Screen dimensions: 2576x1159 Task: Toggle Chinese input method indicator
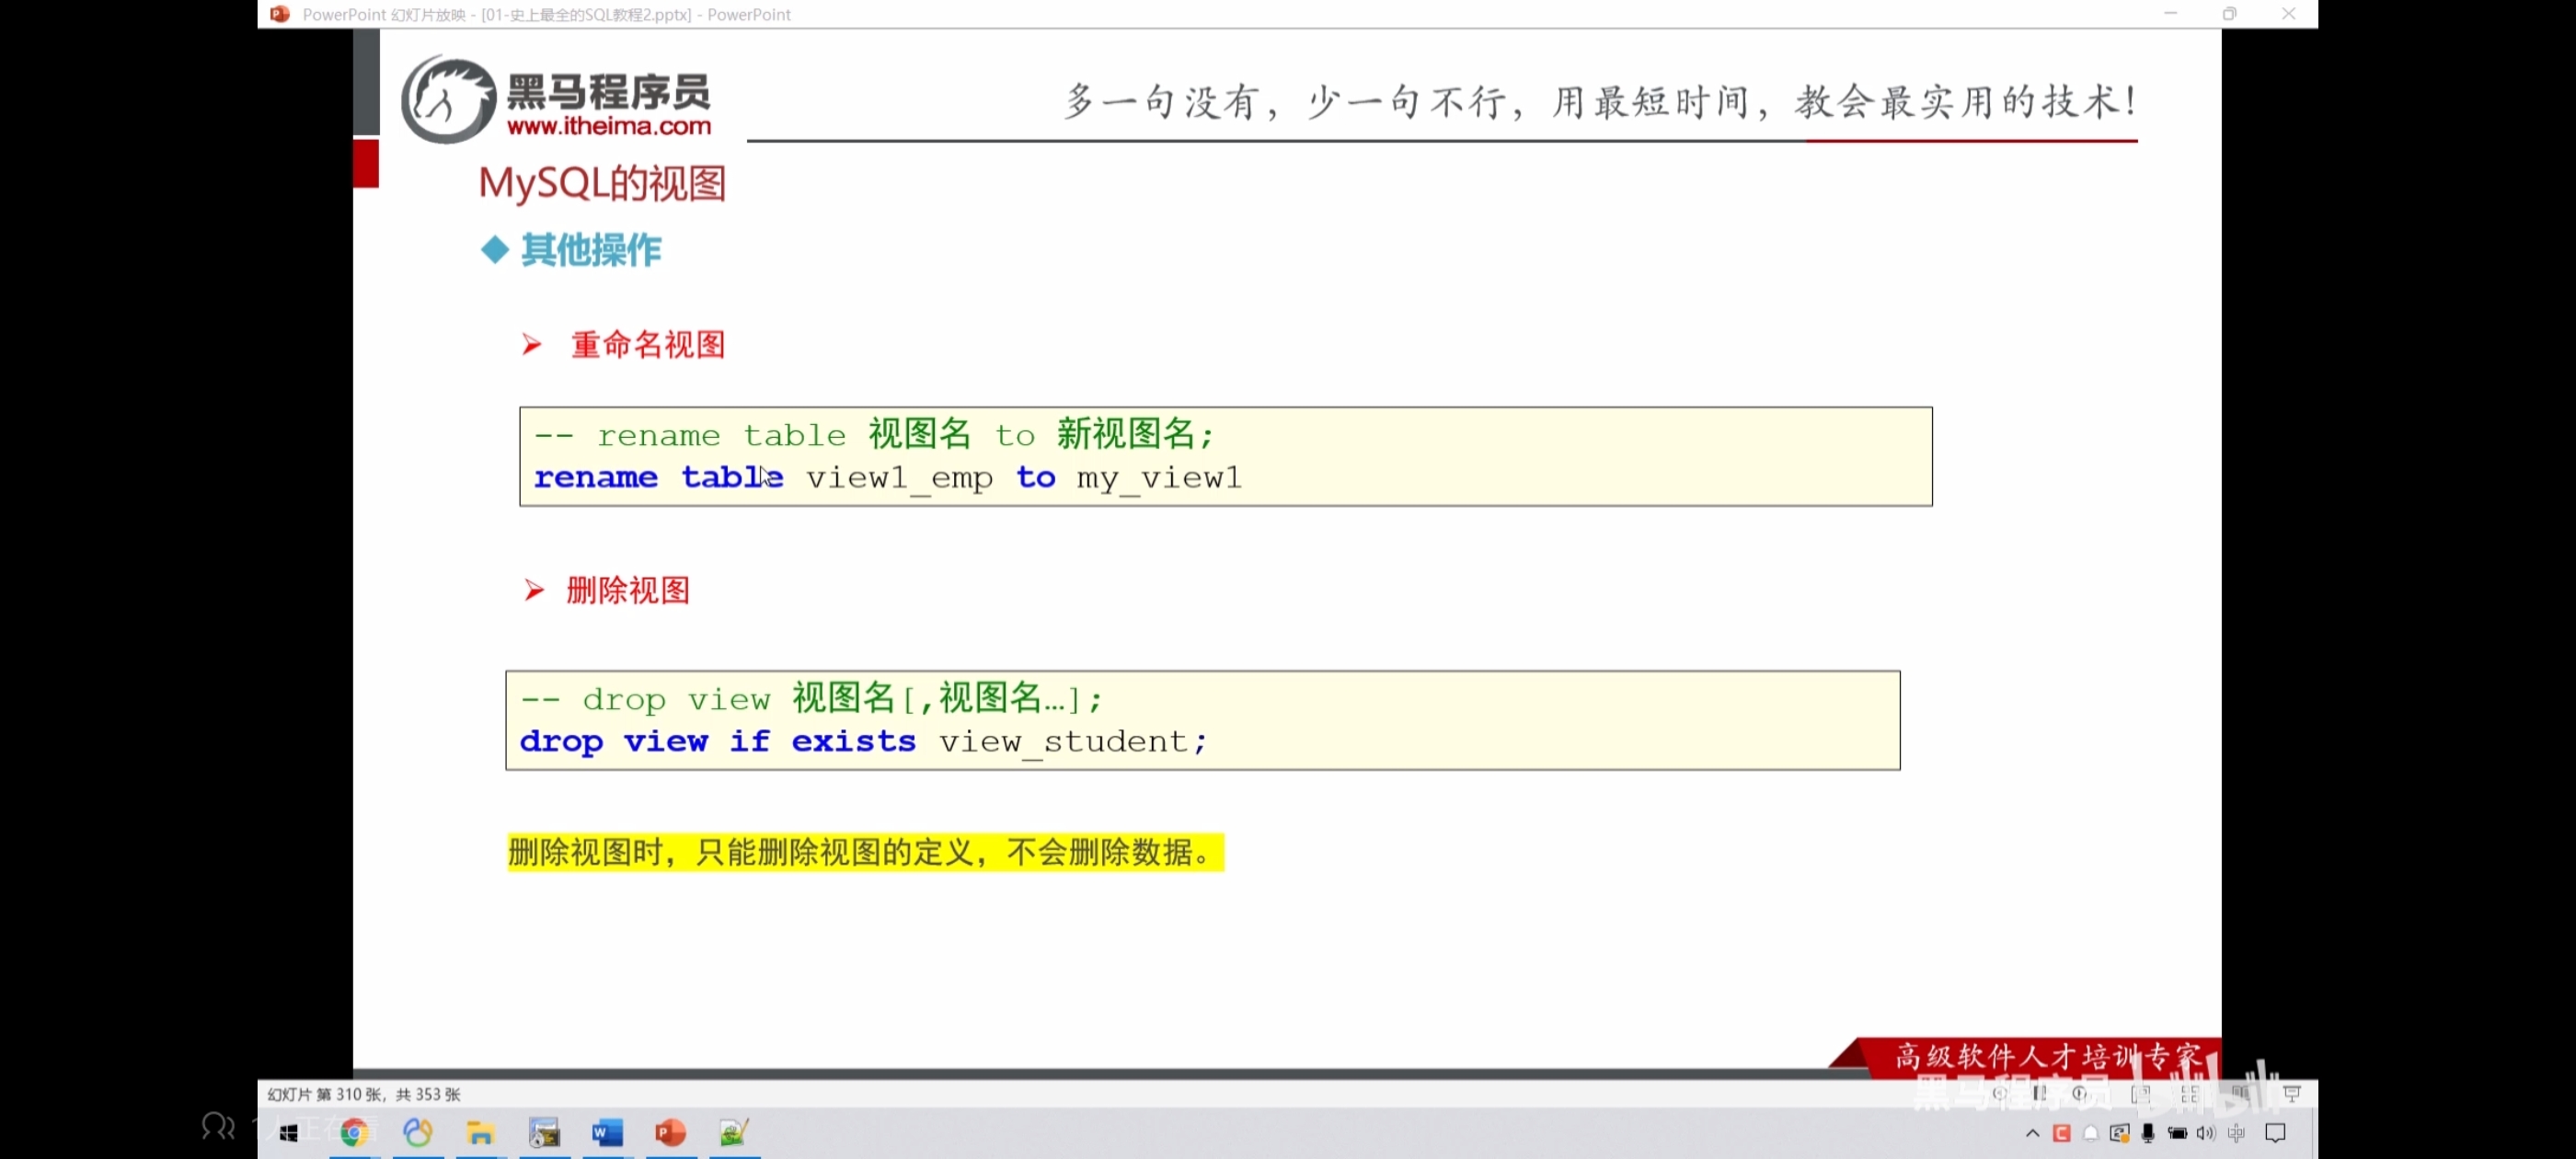coord(2236,1133)
